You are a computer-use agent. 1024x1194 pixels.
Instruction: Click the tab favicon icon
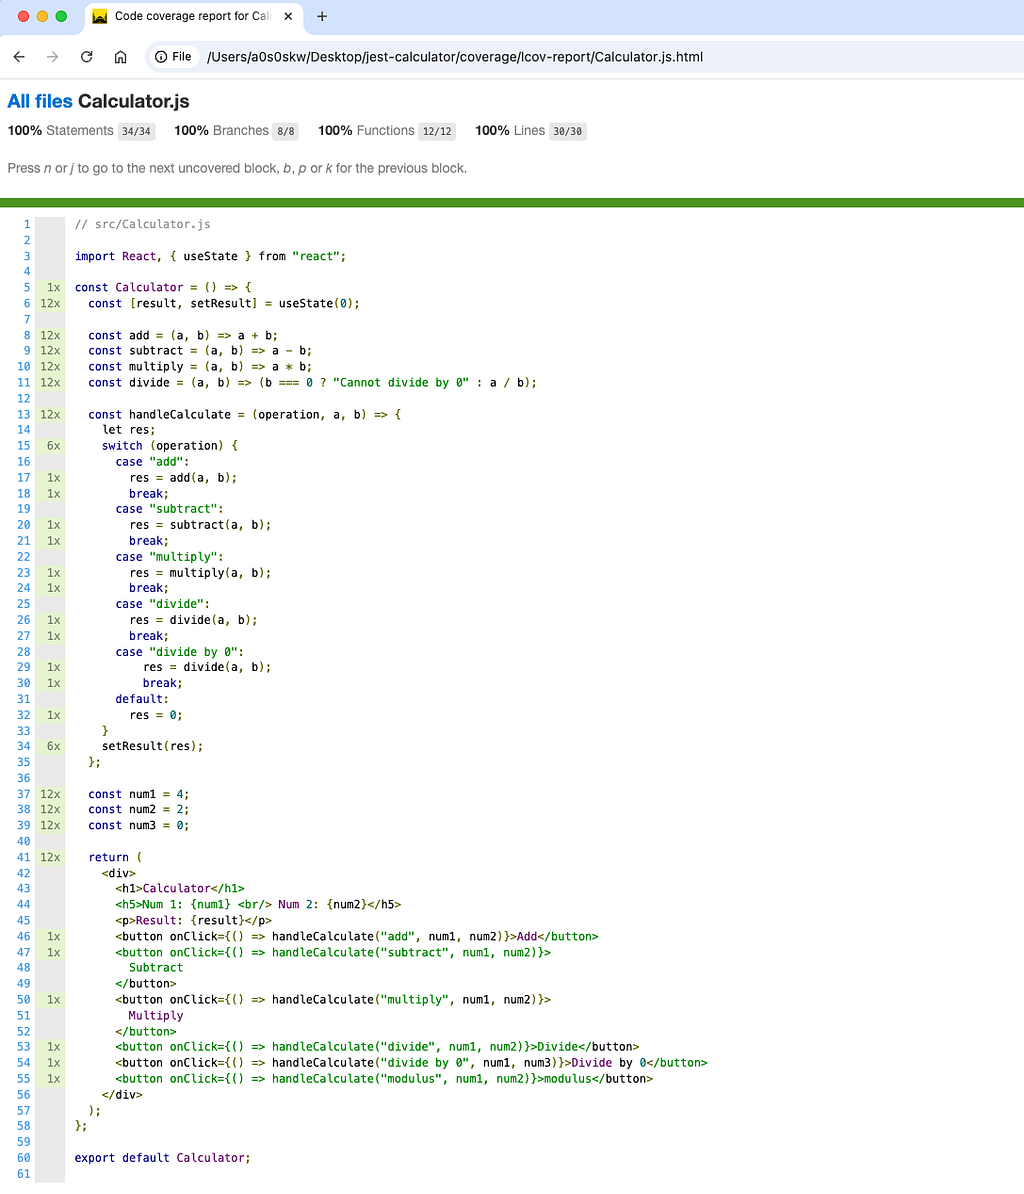(100, 16)
